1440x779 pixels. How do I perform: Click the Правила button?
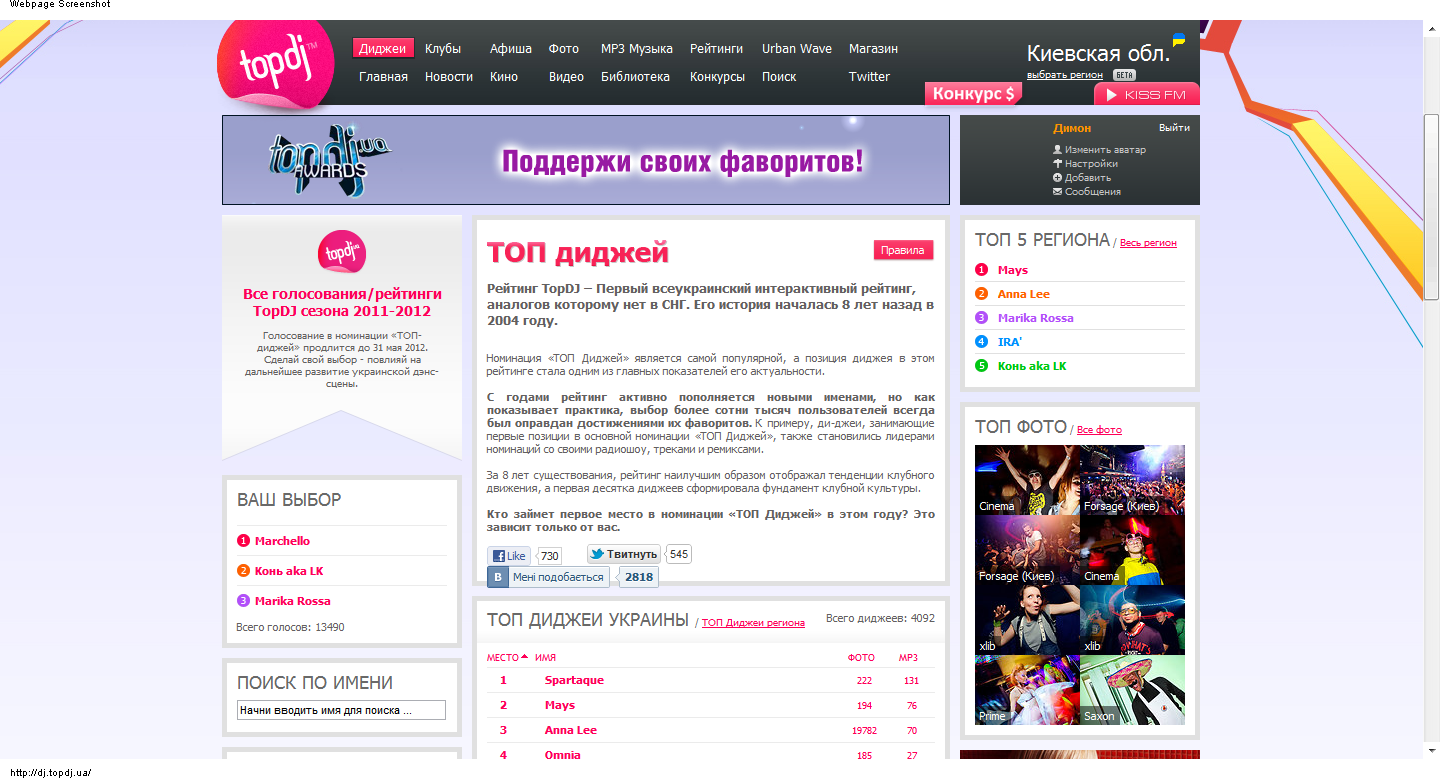coord(903,250)
